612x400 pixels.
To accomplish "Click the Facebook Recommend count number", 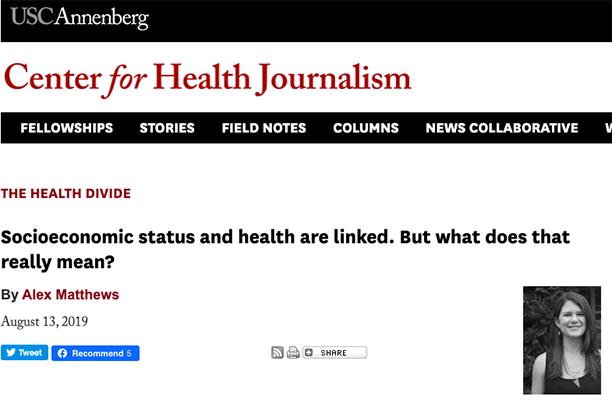I will coord(129,353).
